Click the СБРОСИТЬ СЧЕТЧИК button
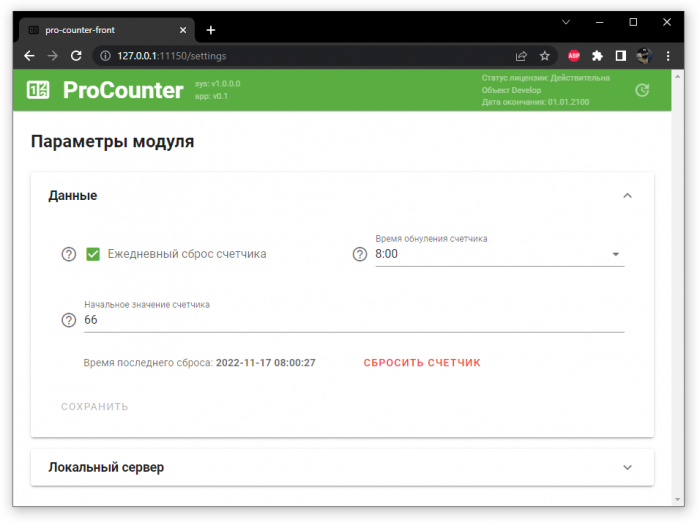The width and height of the screenshot is (700, 523). (422, 363)
